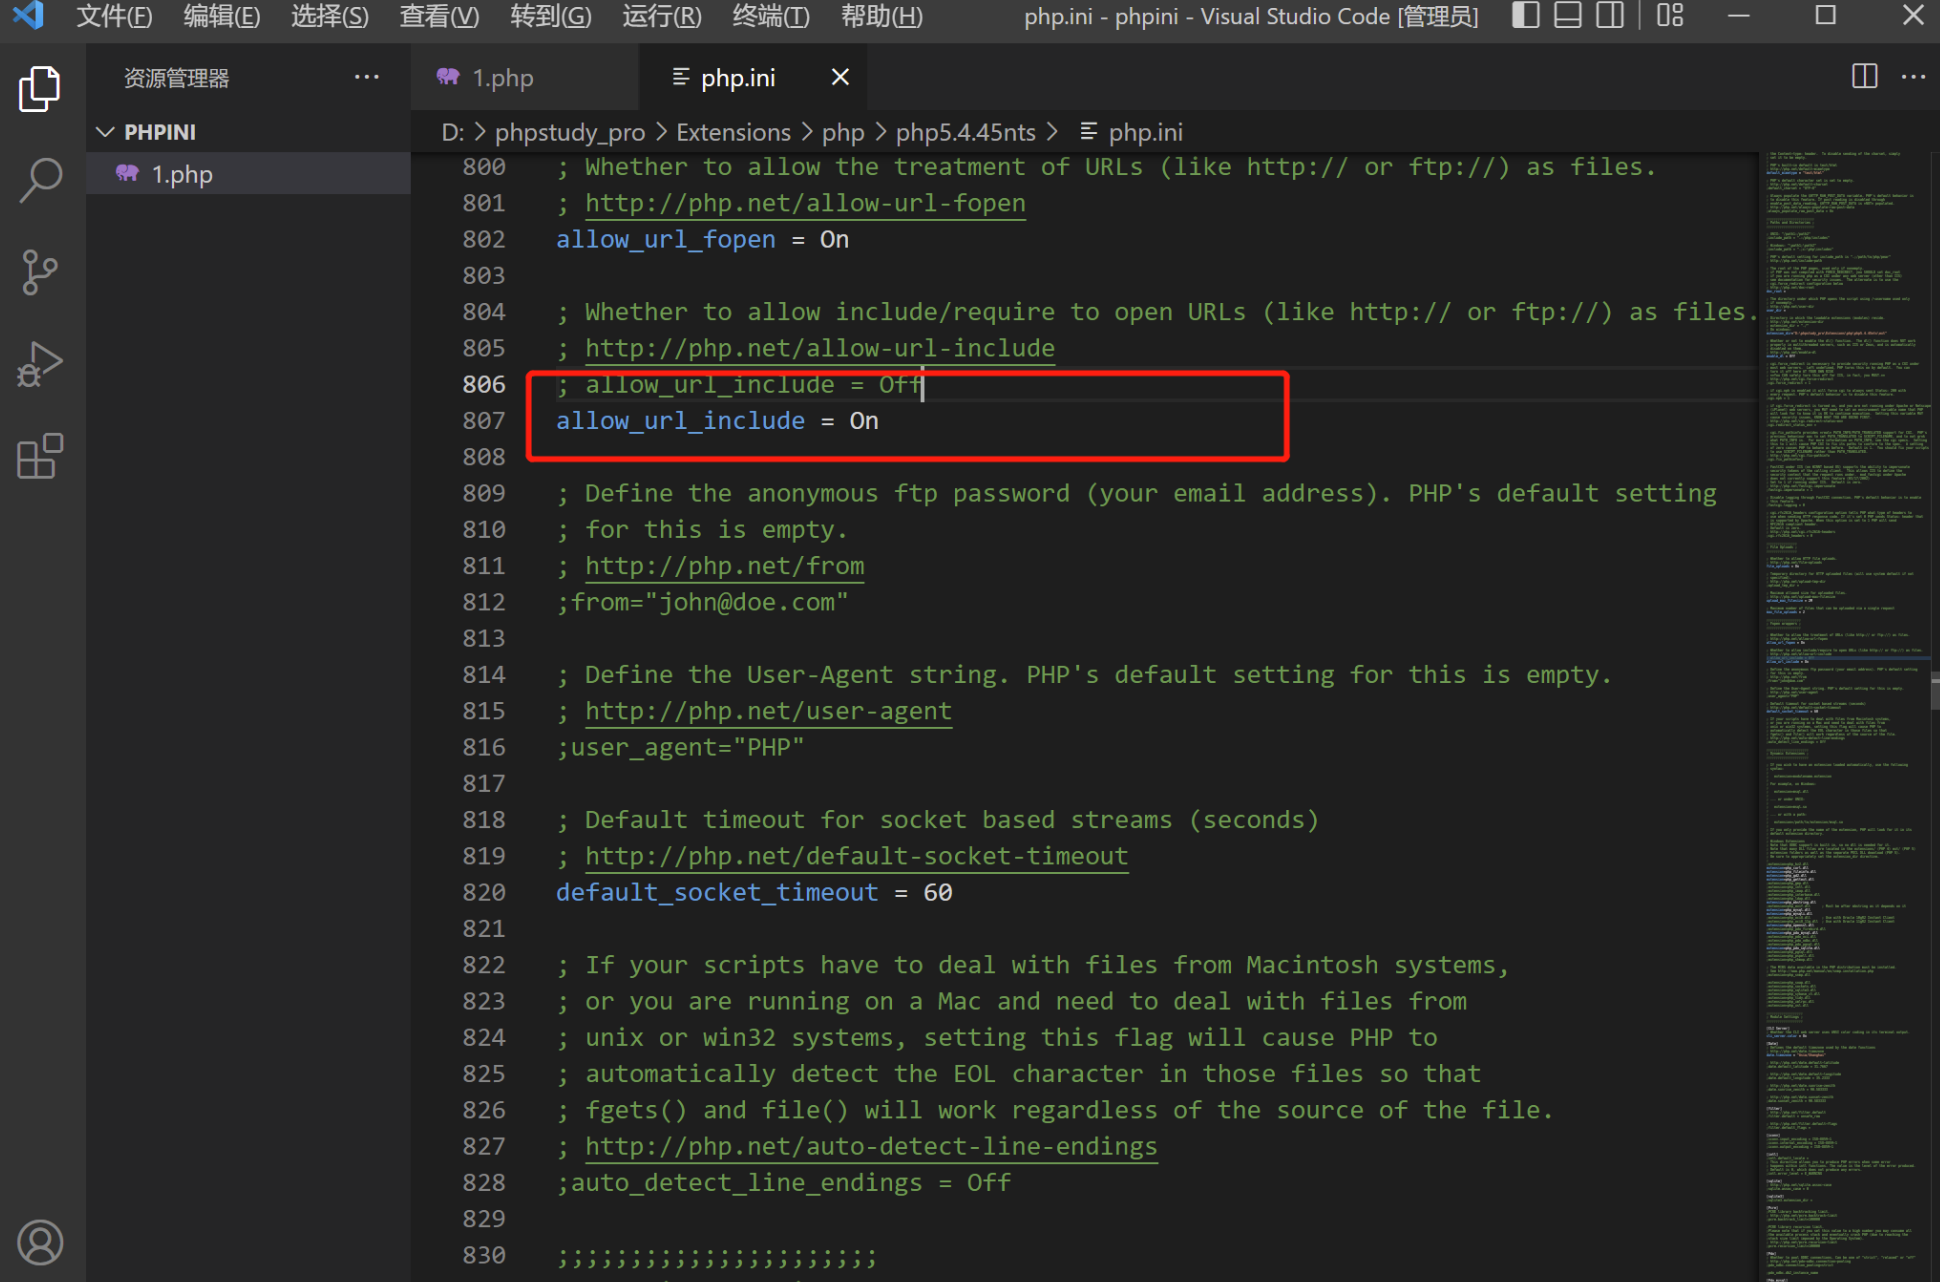Open the Accounts menu icon
Screen dimensions: 1940x1282
tap(40, 1242)
